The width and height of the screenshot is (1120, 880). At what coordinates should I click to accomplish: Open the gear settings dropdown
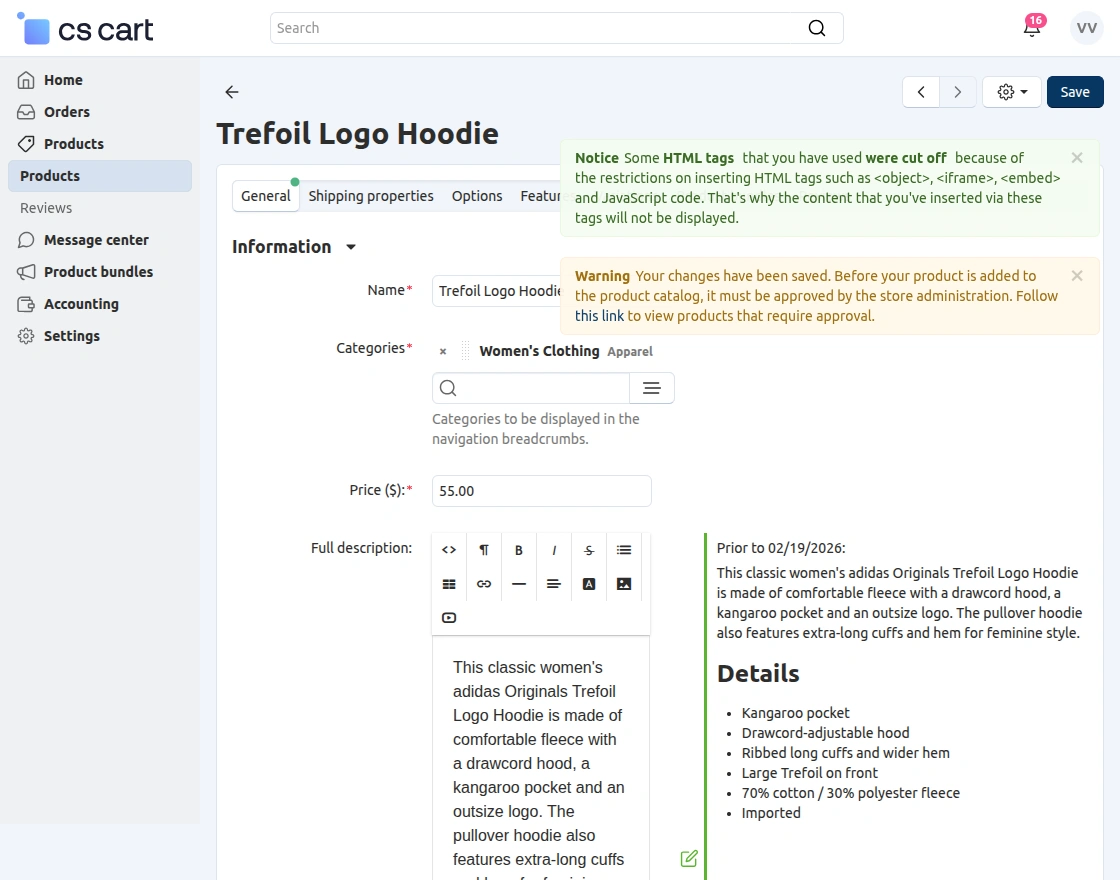pos(1011,91)
